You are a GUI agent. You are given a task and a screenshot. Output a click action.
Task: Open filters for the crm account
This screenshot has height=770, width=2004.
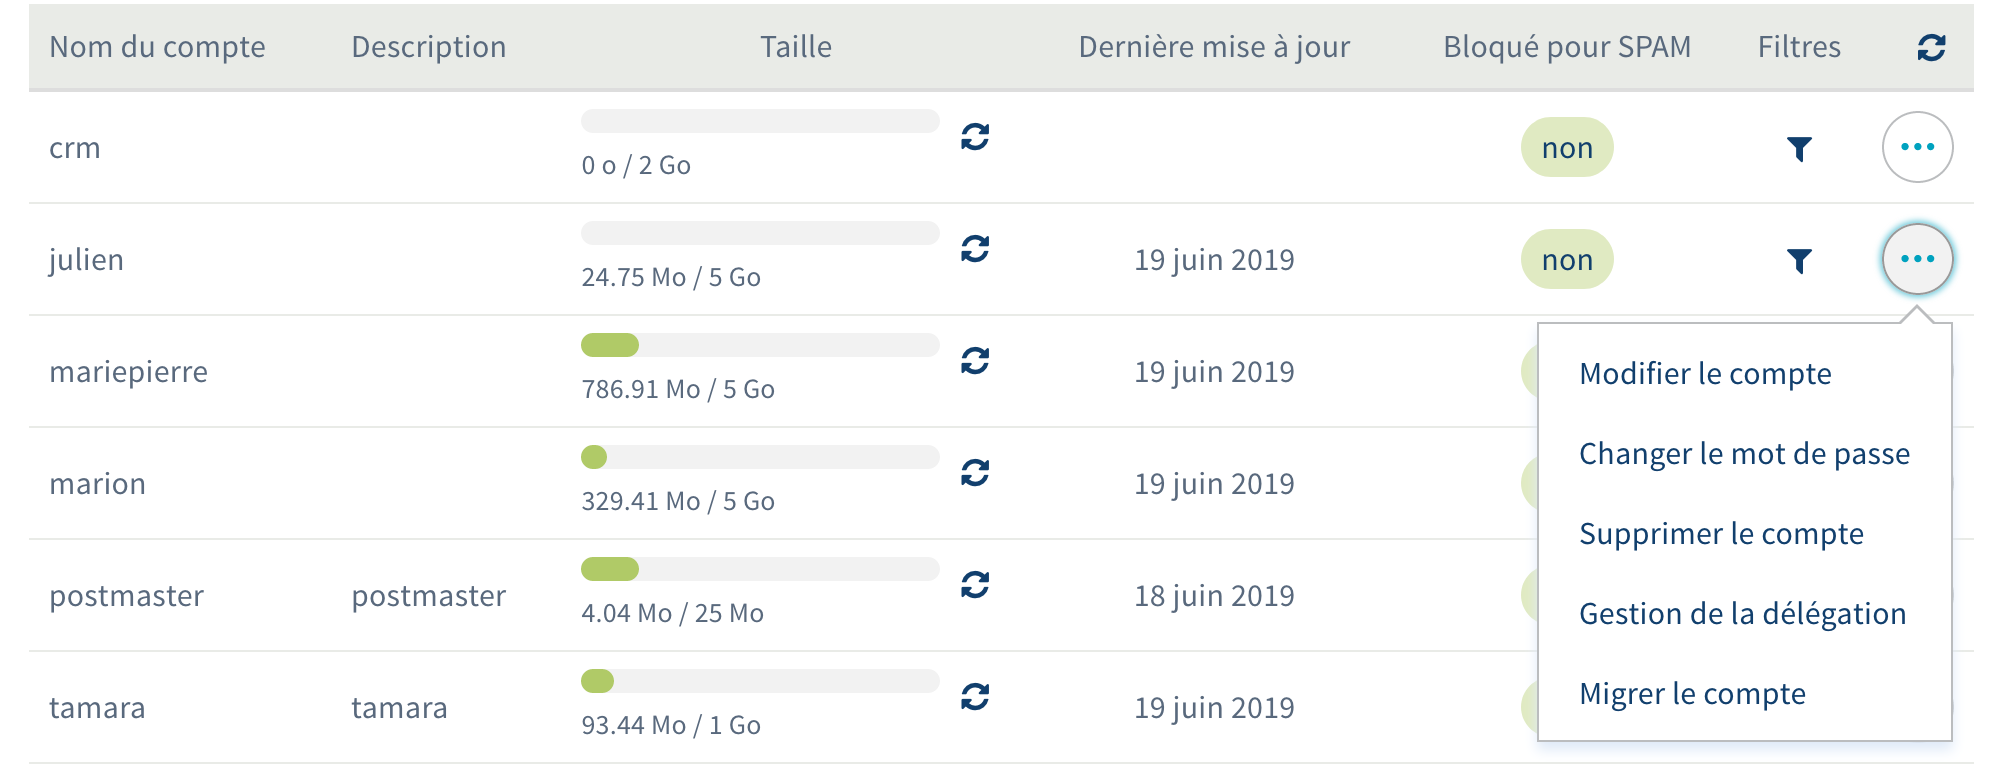point(1799,149)
